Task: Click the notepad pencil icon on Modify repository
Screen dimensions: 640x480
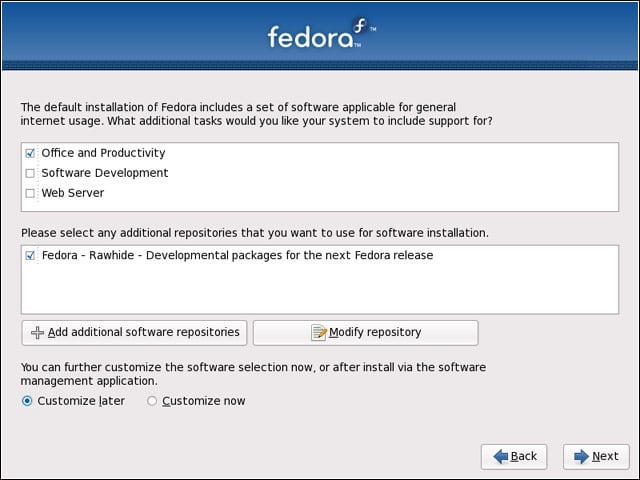Action: pos(319,333)
